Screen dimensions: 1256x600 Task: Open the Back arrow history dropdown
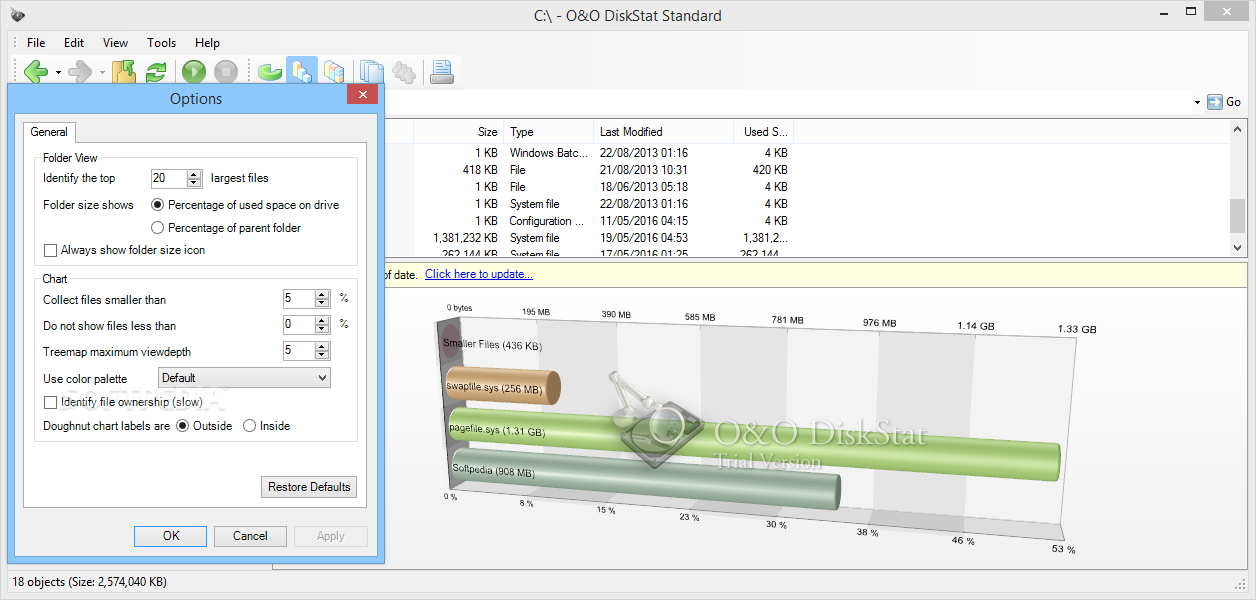(x=58, y=73)
